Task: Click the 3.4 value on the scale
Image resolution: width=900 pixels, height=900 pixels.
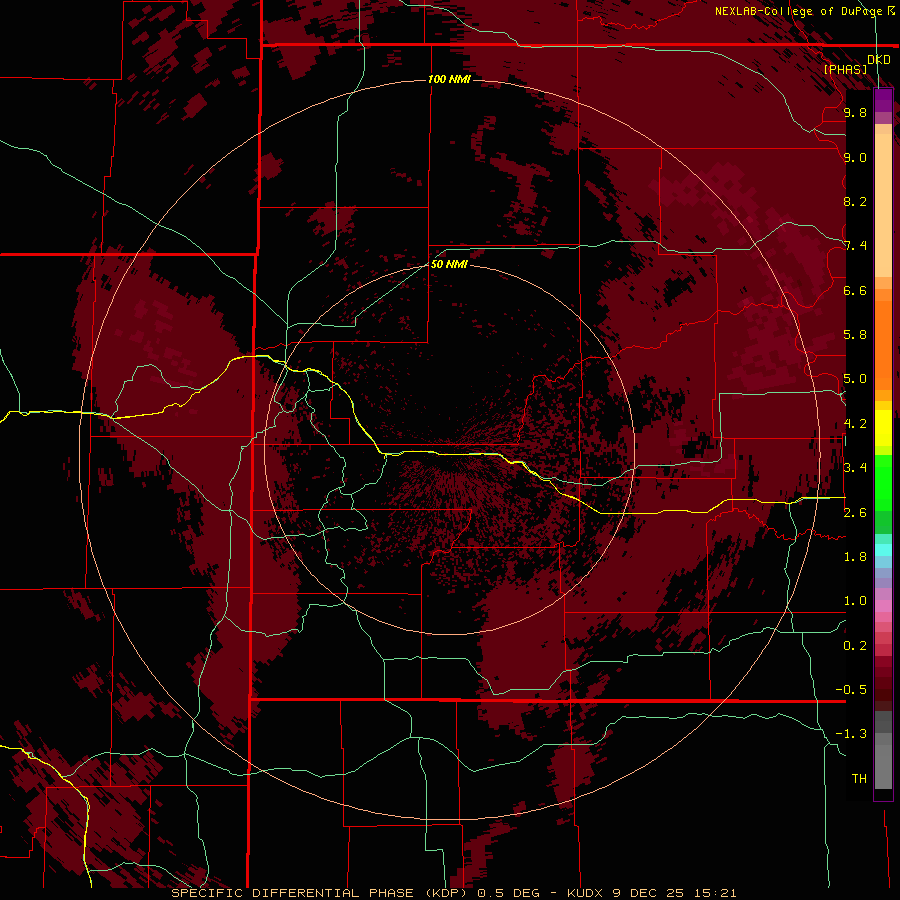Action: pos(855,468)
